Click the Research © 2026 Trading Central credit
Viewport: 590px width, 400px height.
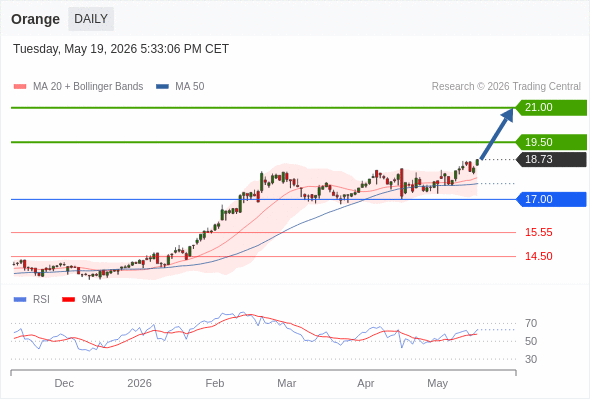coord(506,87)
